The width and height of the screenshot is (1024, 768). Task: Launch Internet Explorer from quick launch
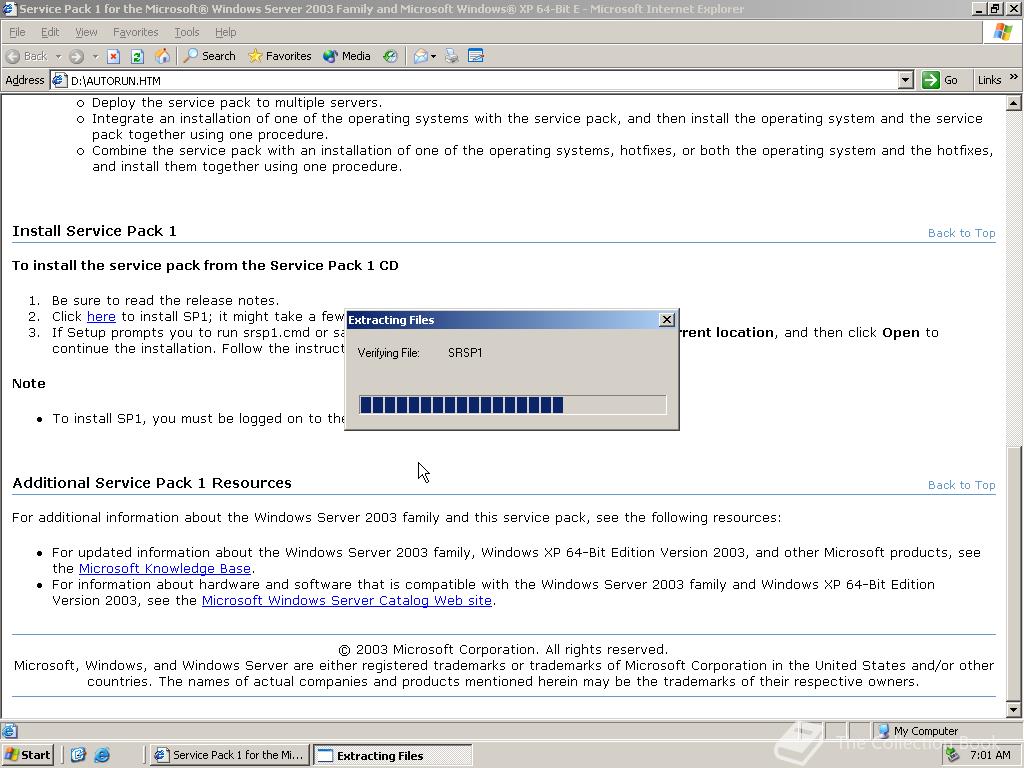coord(102,755)
